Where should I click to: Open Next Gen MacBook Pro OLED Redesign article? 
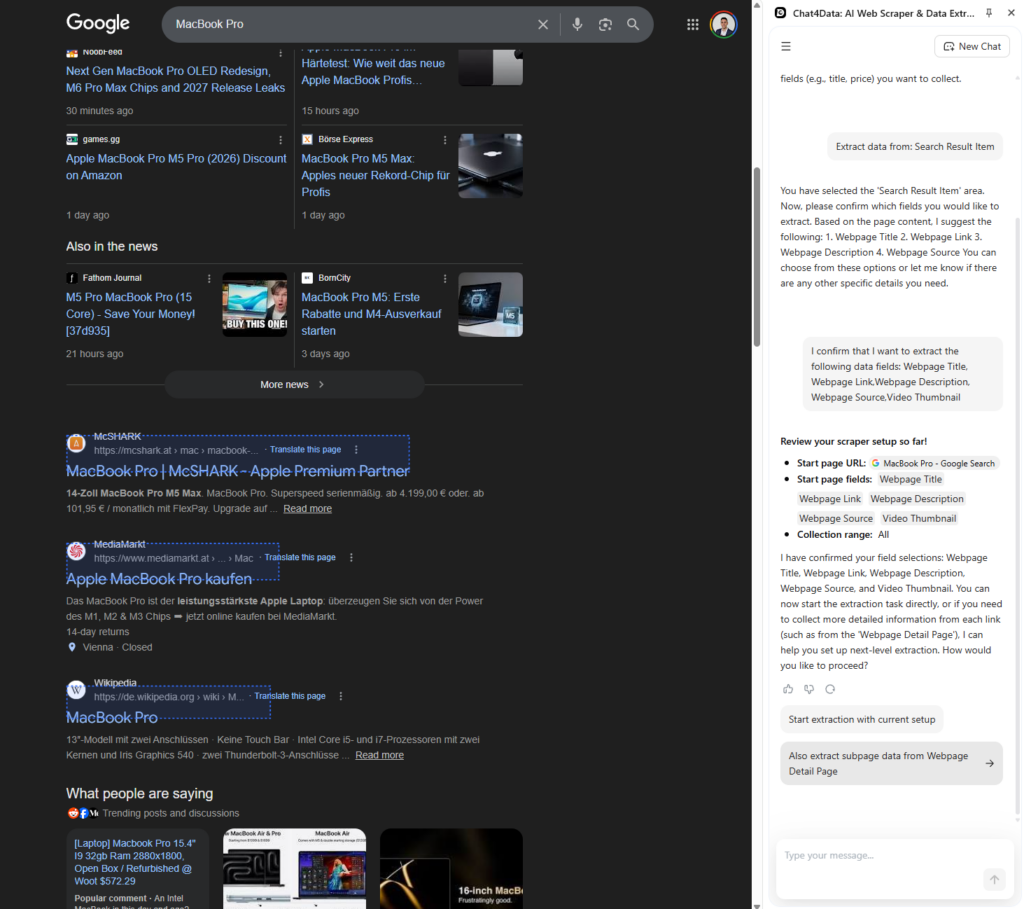pos(176,79)
